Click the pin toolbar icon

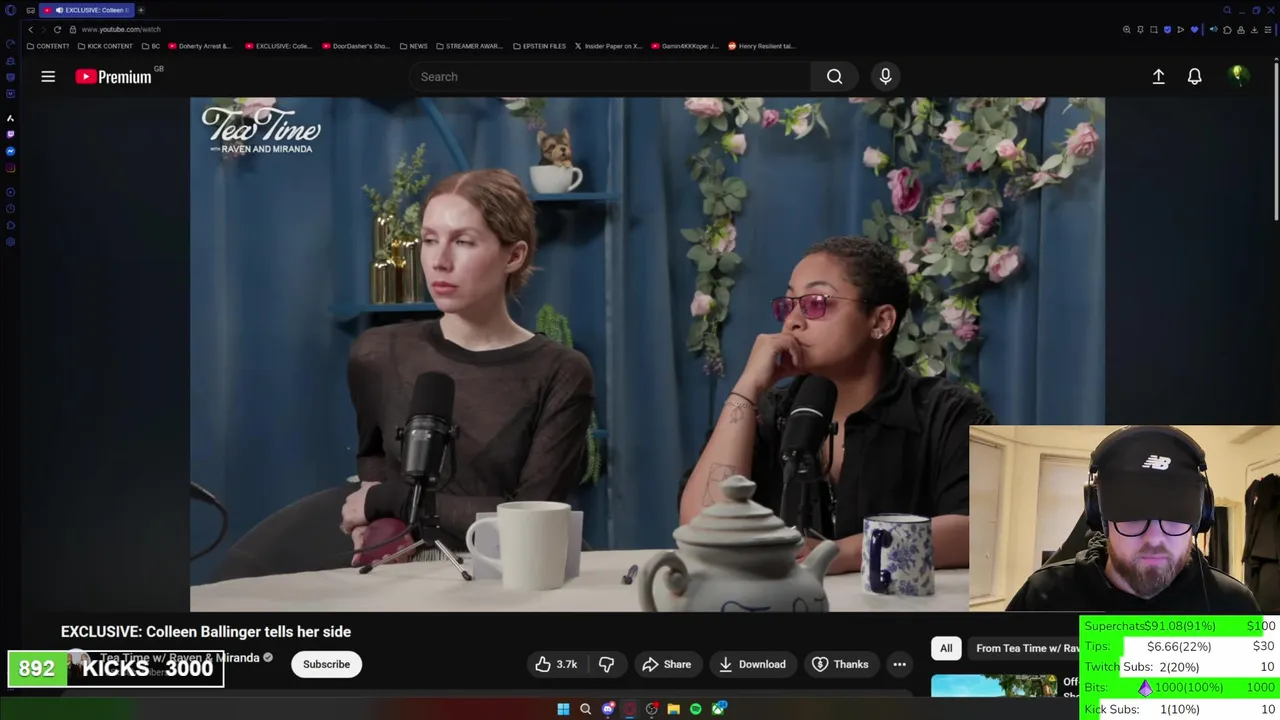[x=1140, y=30]
